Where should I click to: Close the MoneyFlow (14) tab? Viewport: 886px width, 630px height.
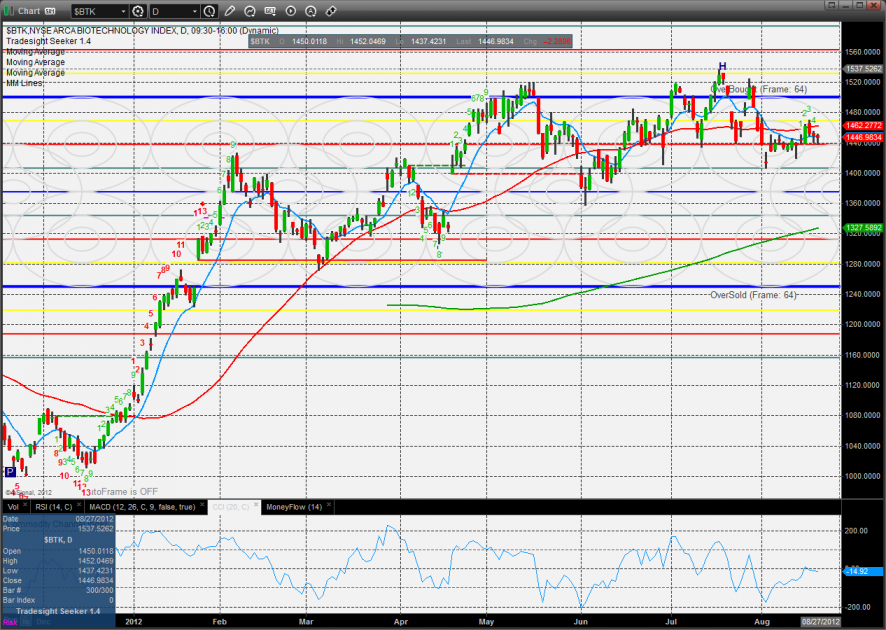pyautogui.click(x=328, y=507)
